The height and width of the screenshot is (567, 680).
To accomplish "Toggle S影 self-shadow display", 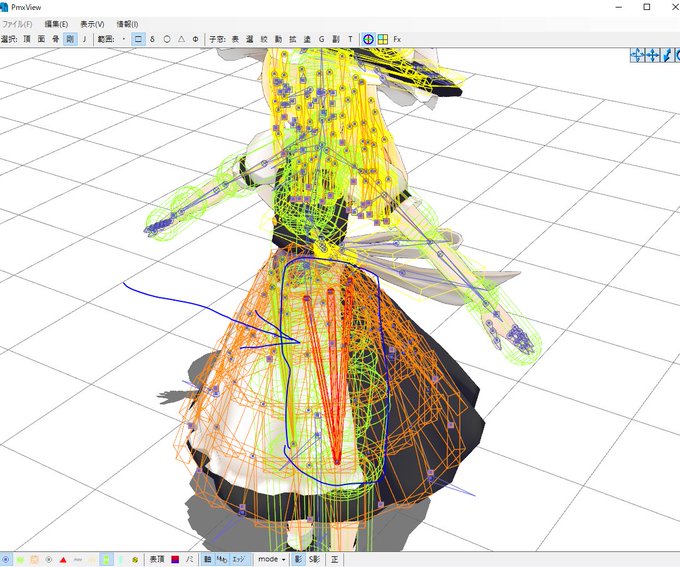I will click(x=314, y=560).
